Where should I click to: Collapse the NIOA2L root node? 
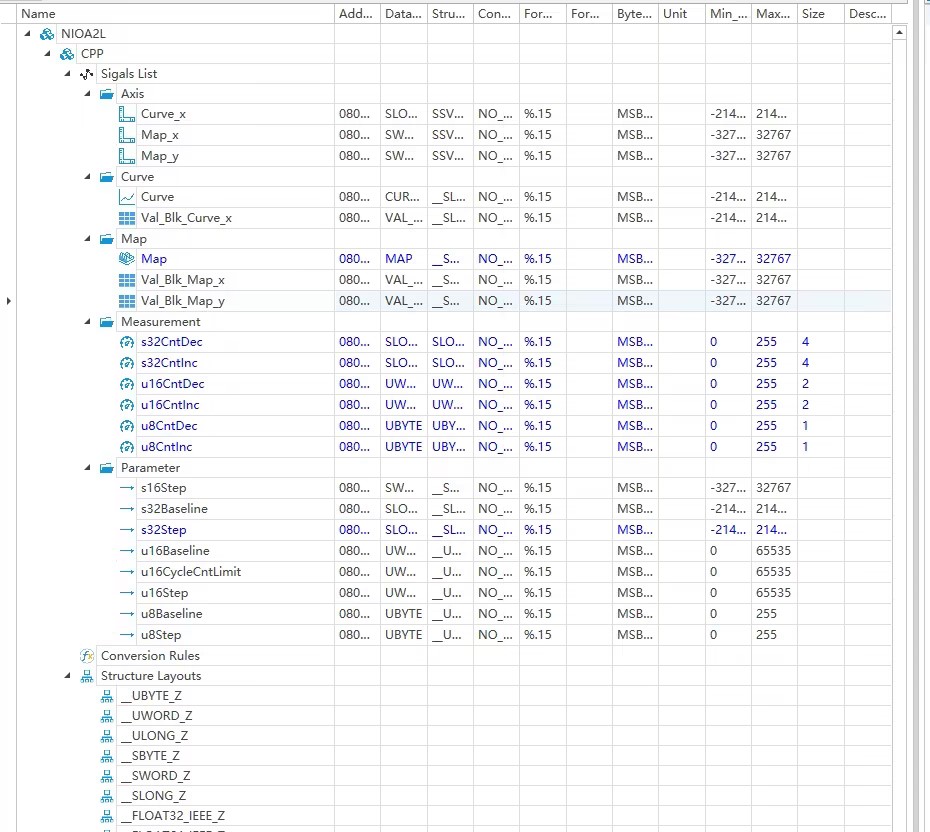[x=27, y=34]
